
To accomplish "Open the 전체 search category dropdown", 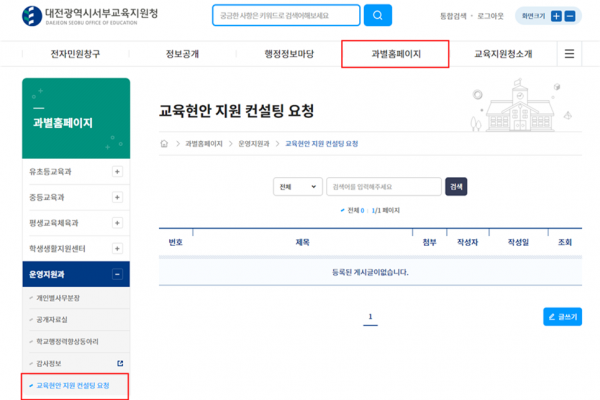I will tap(297, 187).
